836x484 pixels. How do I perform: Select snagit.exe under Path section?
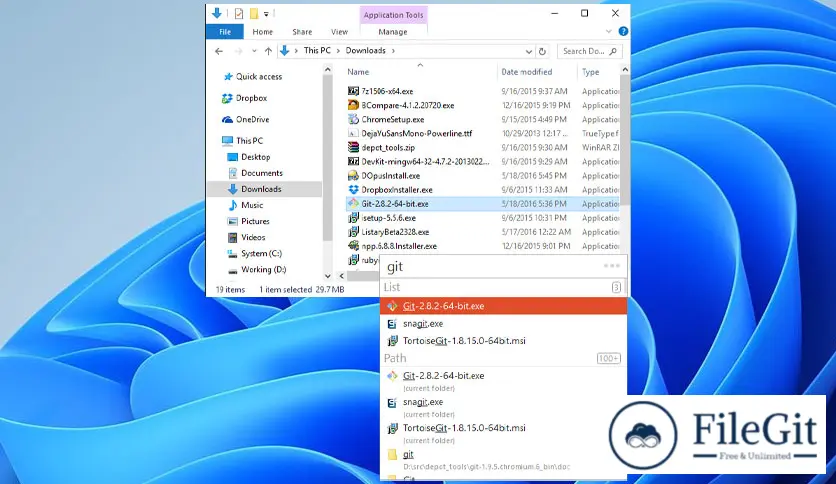pos(504,407)
